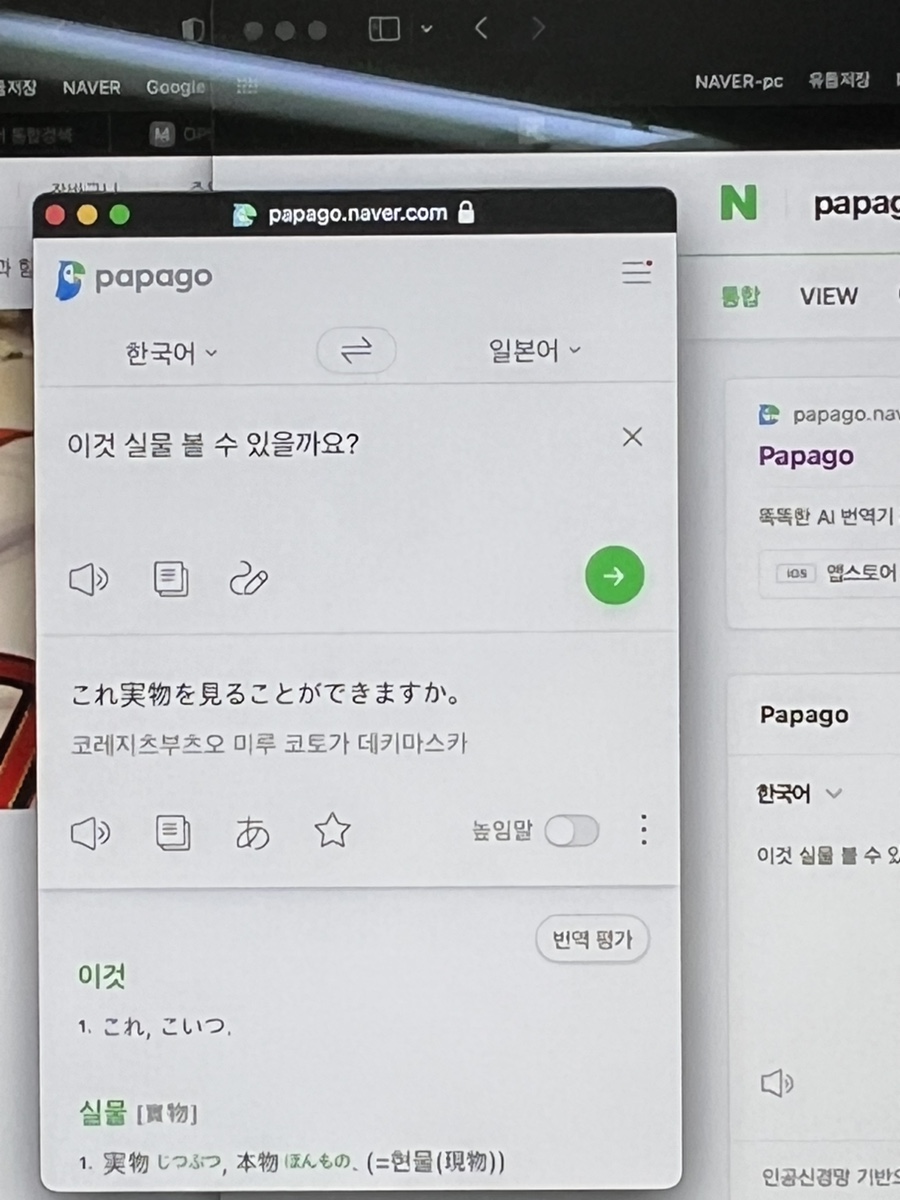Image resolution: width=900 pixels, height=1200 pixels.
Task: Click the sidebar dropdown chevron next to sidebar icon
Action: click(427, 30)
